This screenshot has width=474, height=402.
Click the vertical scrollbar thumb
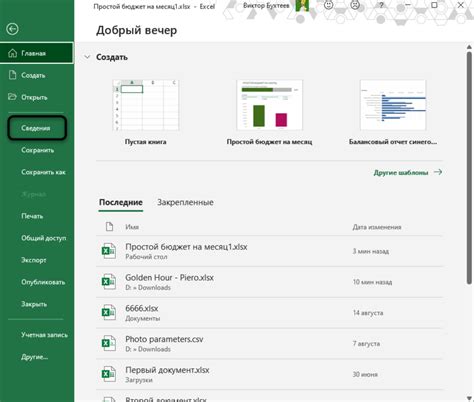469,168
